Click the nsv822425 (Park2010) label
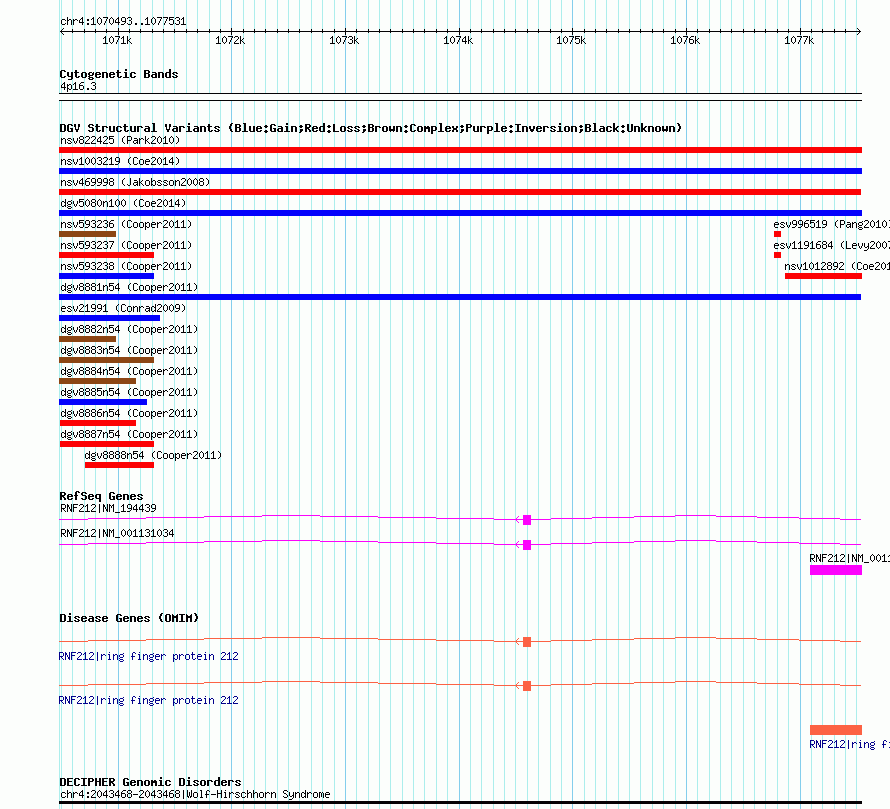 coord(120,140)
